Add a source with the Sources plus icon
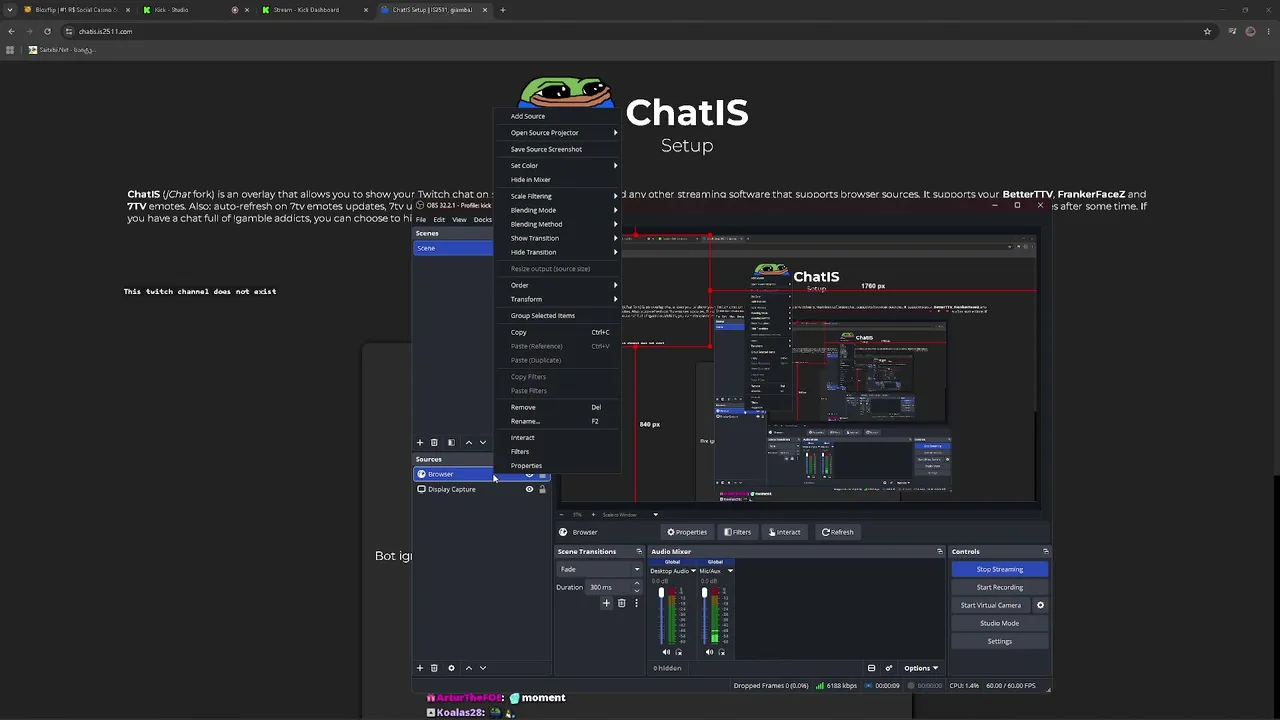The width and height of the screenshot is (1280, 720). click(420, 668)
